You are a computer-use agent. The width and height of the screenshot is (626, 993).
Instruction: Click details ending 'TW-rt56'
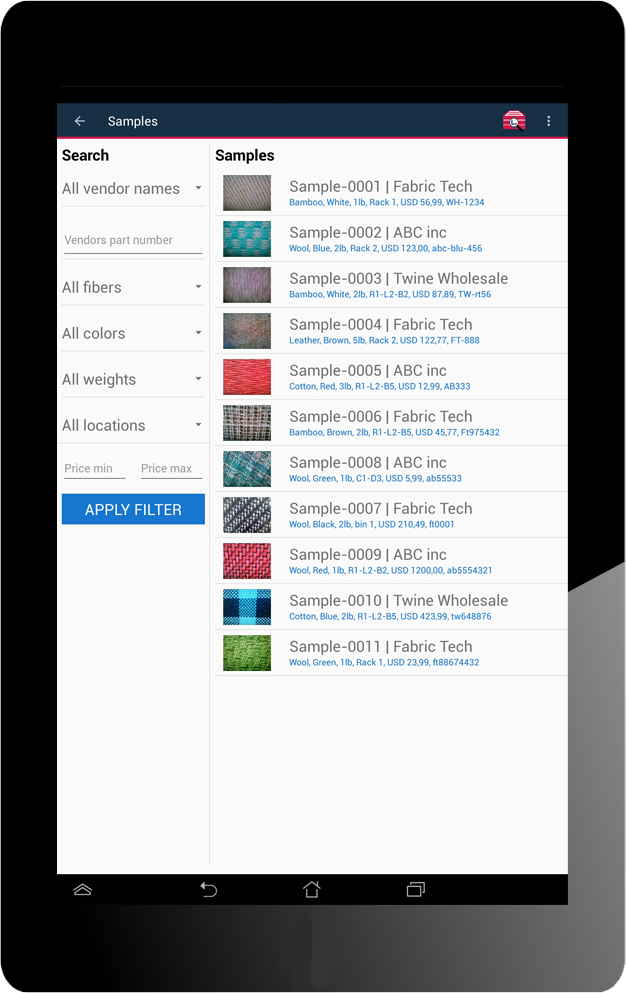tap(390, 294)
